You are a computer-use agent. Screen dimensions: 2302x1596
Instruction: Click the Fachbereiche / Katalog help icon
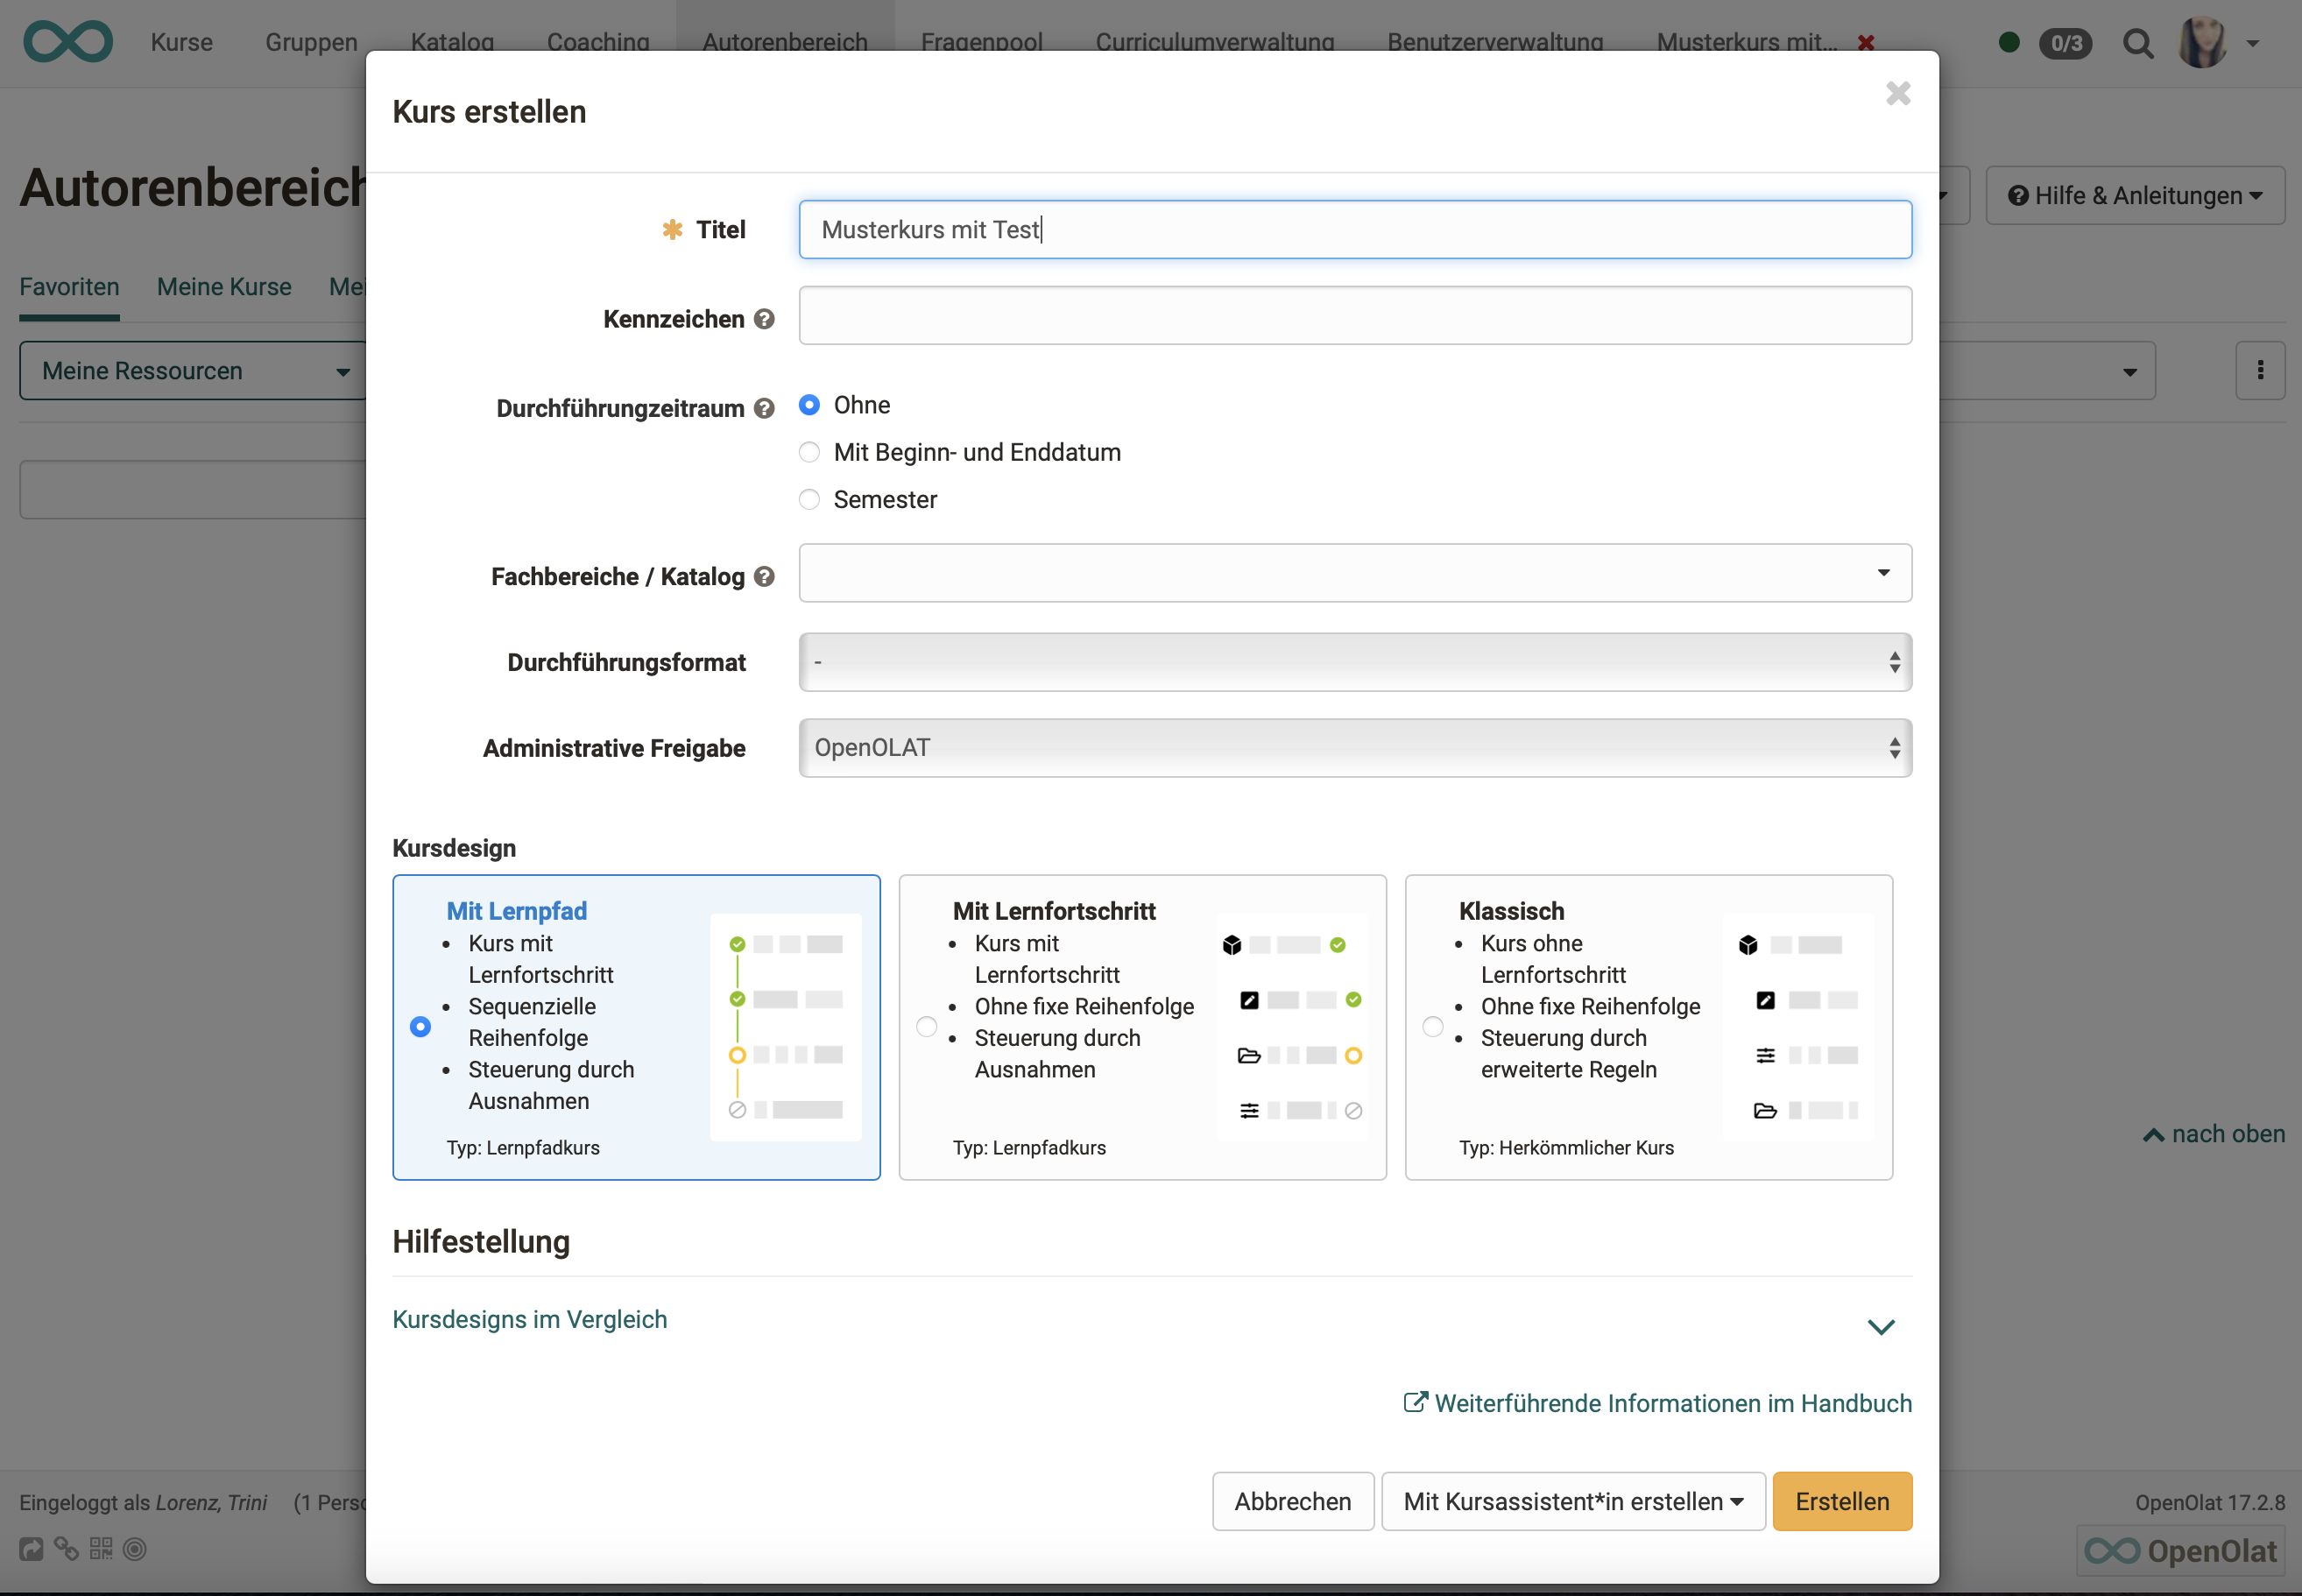(x=764, y=576)
